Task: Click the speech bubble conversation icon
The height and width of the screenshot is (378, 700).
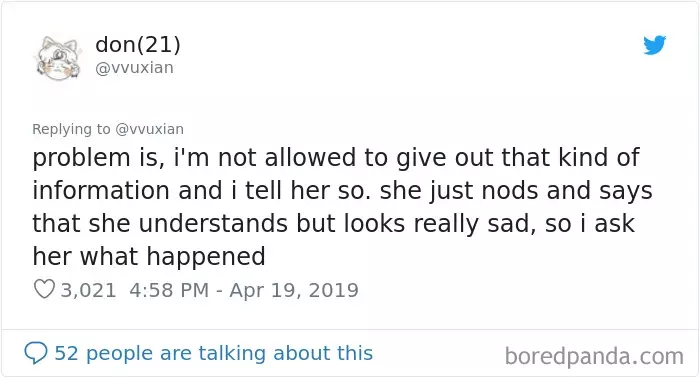Action: tap(36, 353)
